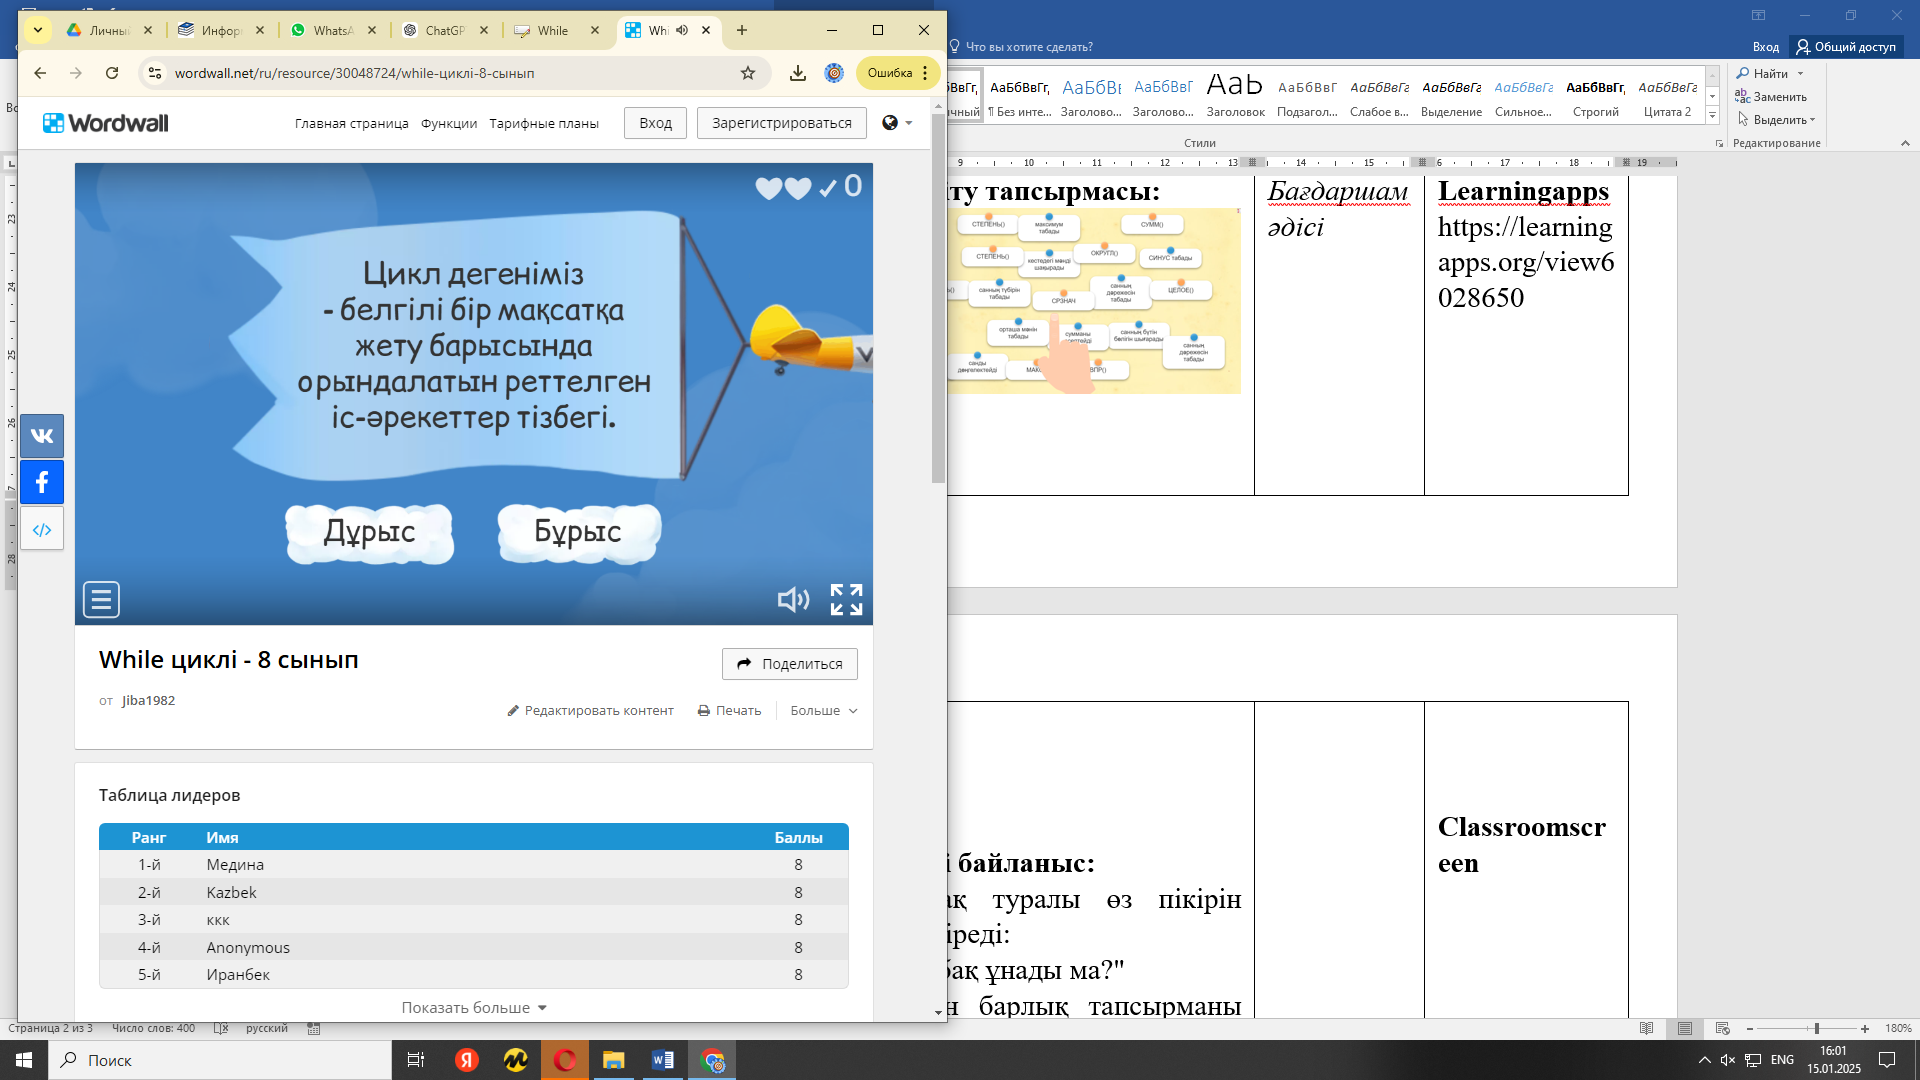
Task: Share via the Facebook icon
Action: [42, 483]
